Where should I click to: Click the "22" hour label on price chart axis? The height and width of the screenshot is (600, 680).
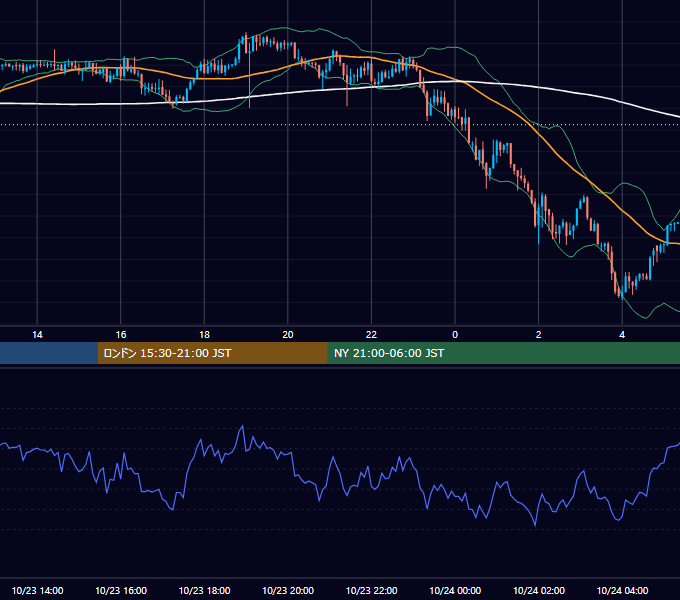point(371,335)
